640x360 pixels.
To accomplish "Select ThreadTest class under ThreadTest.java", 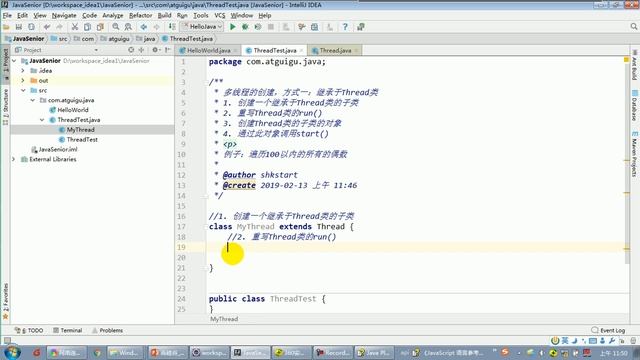I will point(82,140).
